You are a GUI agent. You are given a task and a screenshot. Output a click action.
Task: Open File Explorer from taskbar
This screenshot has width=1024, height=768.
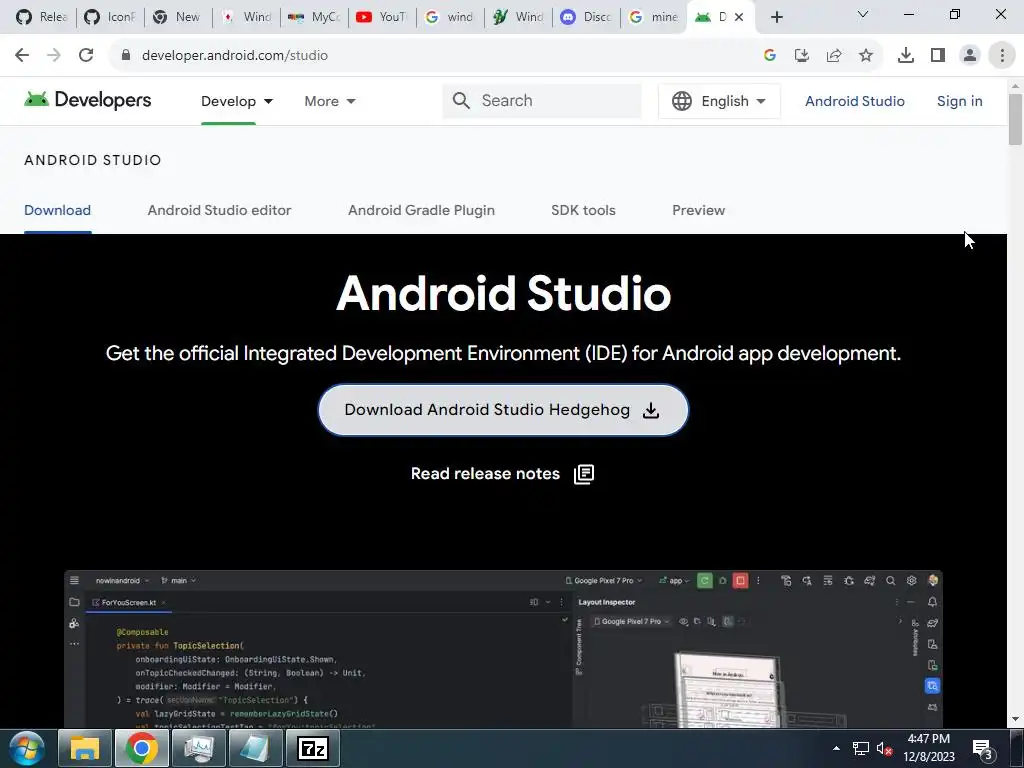coord(85,748)
